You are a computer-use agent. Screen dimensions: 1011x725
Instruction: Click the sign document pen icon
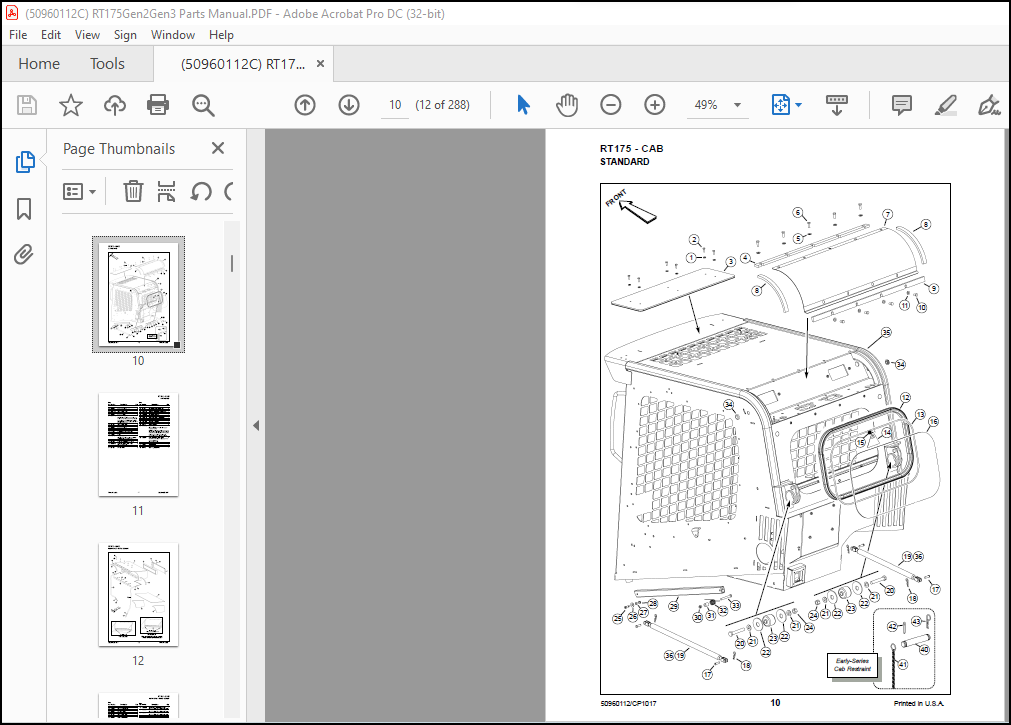988,104
